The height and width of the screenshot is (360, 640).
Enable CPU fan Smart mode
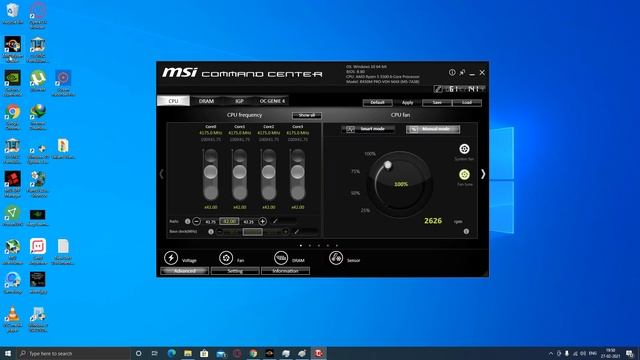(x=368, y=129)
